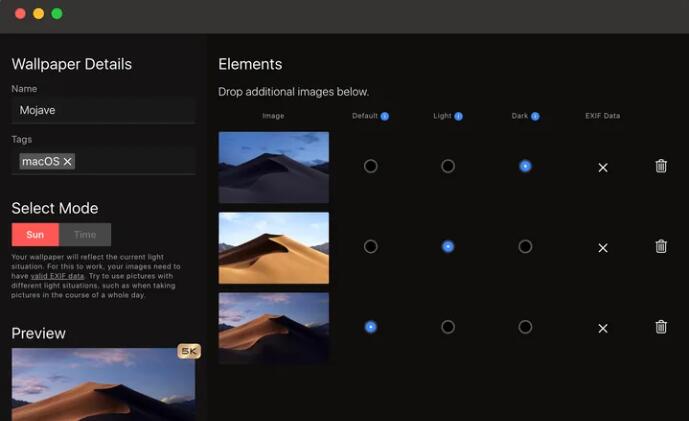Click the 5K badge on the preview
This screenshot has height=421, width=689.
click(x=188, y=351)
